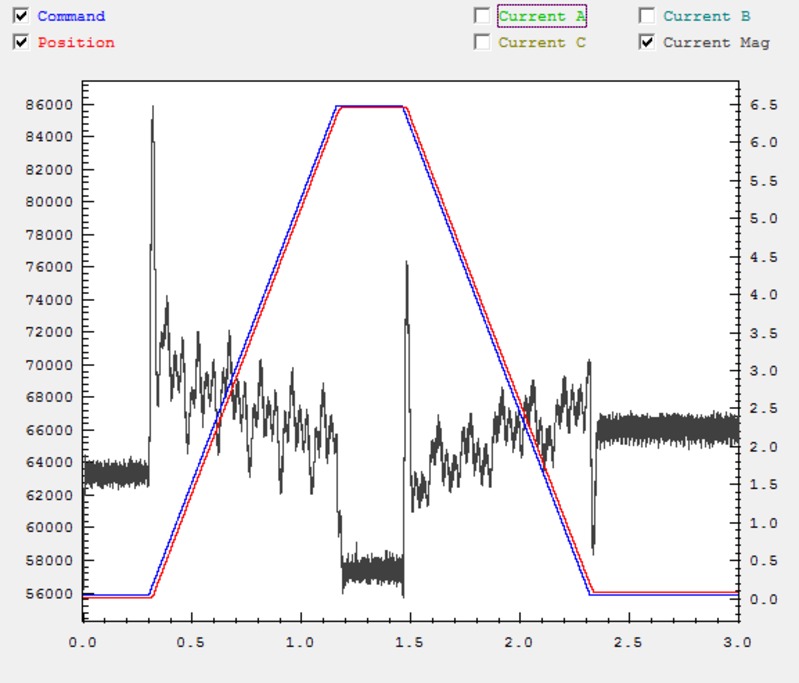Click the blue Command label text
Viewport: 799px width, 683px height.
click(x=71, y=16)
